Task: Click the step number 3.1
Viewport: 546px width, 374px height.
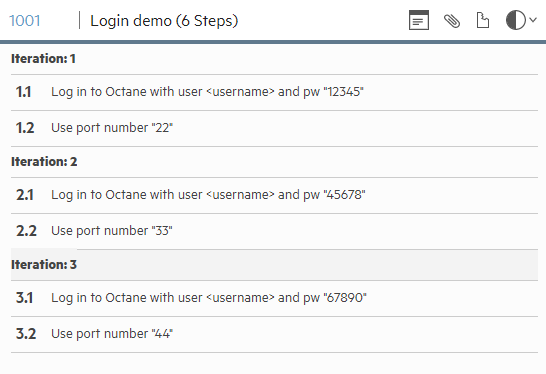Action: 24,298
